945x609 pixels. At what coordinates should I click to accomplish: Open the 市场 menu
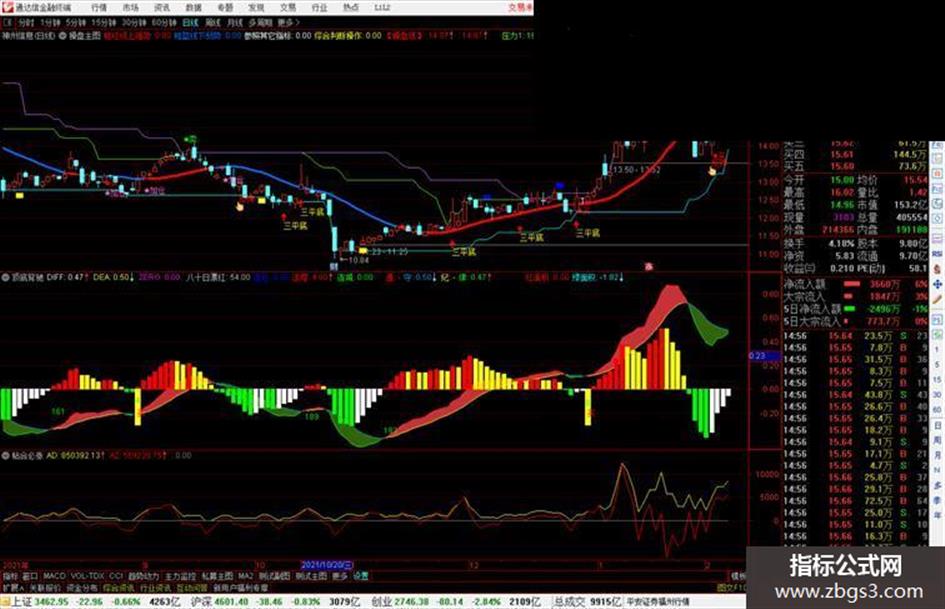click(x=130, y=7)
